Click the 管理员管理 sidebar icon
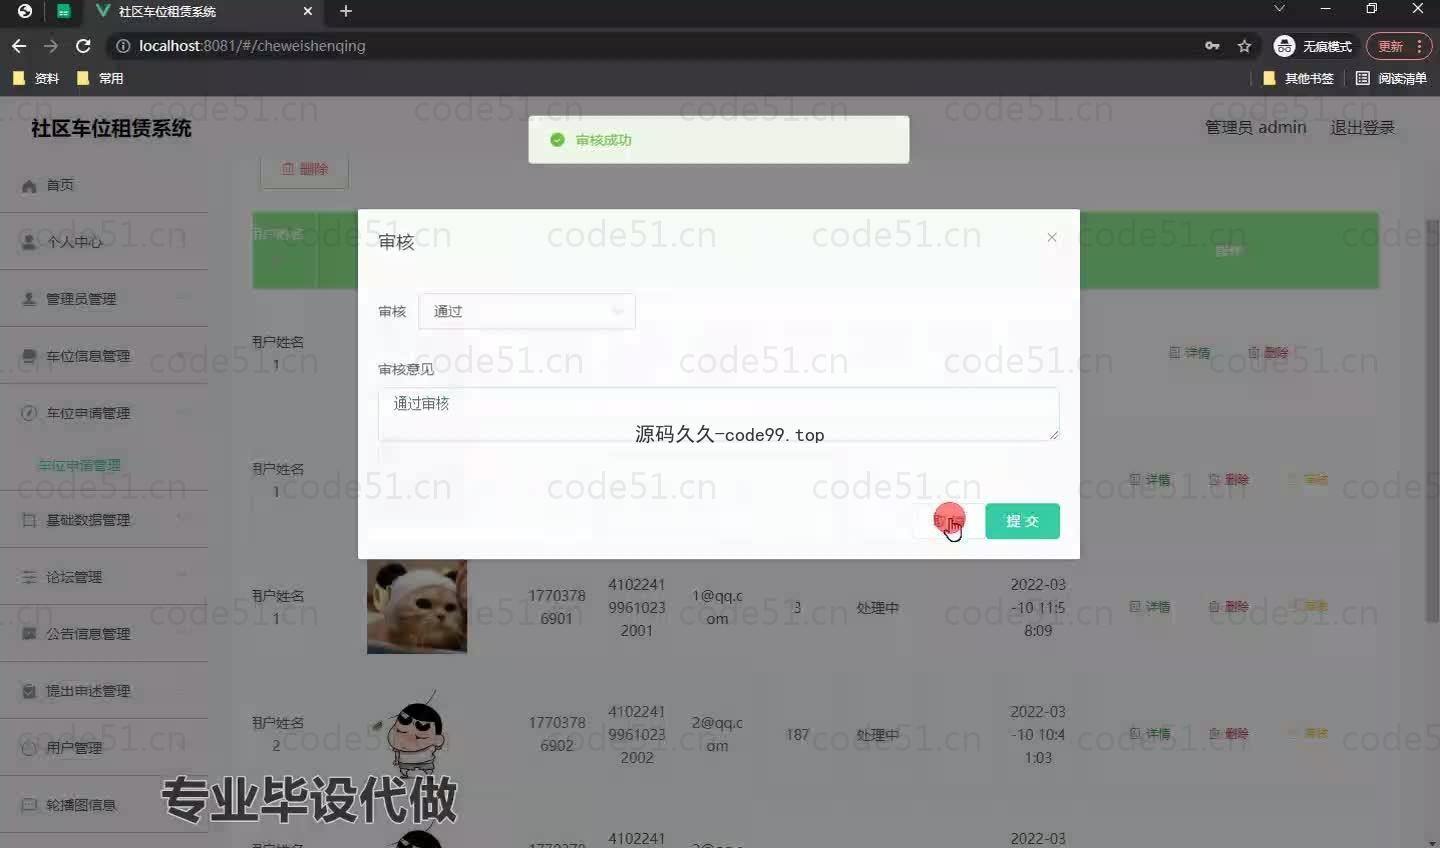 click(29, 299)
